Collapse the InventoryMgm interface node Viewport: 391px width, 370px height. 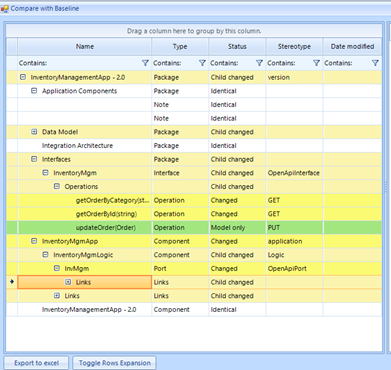pyautogui.click(x=45, y=173)
